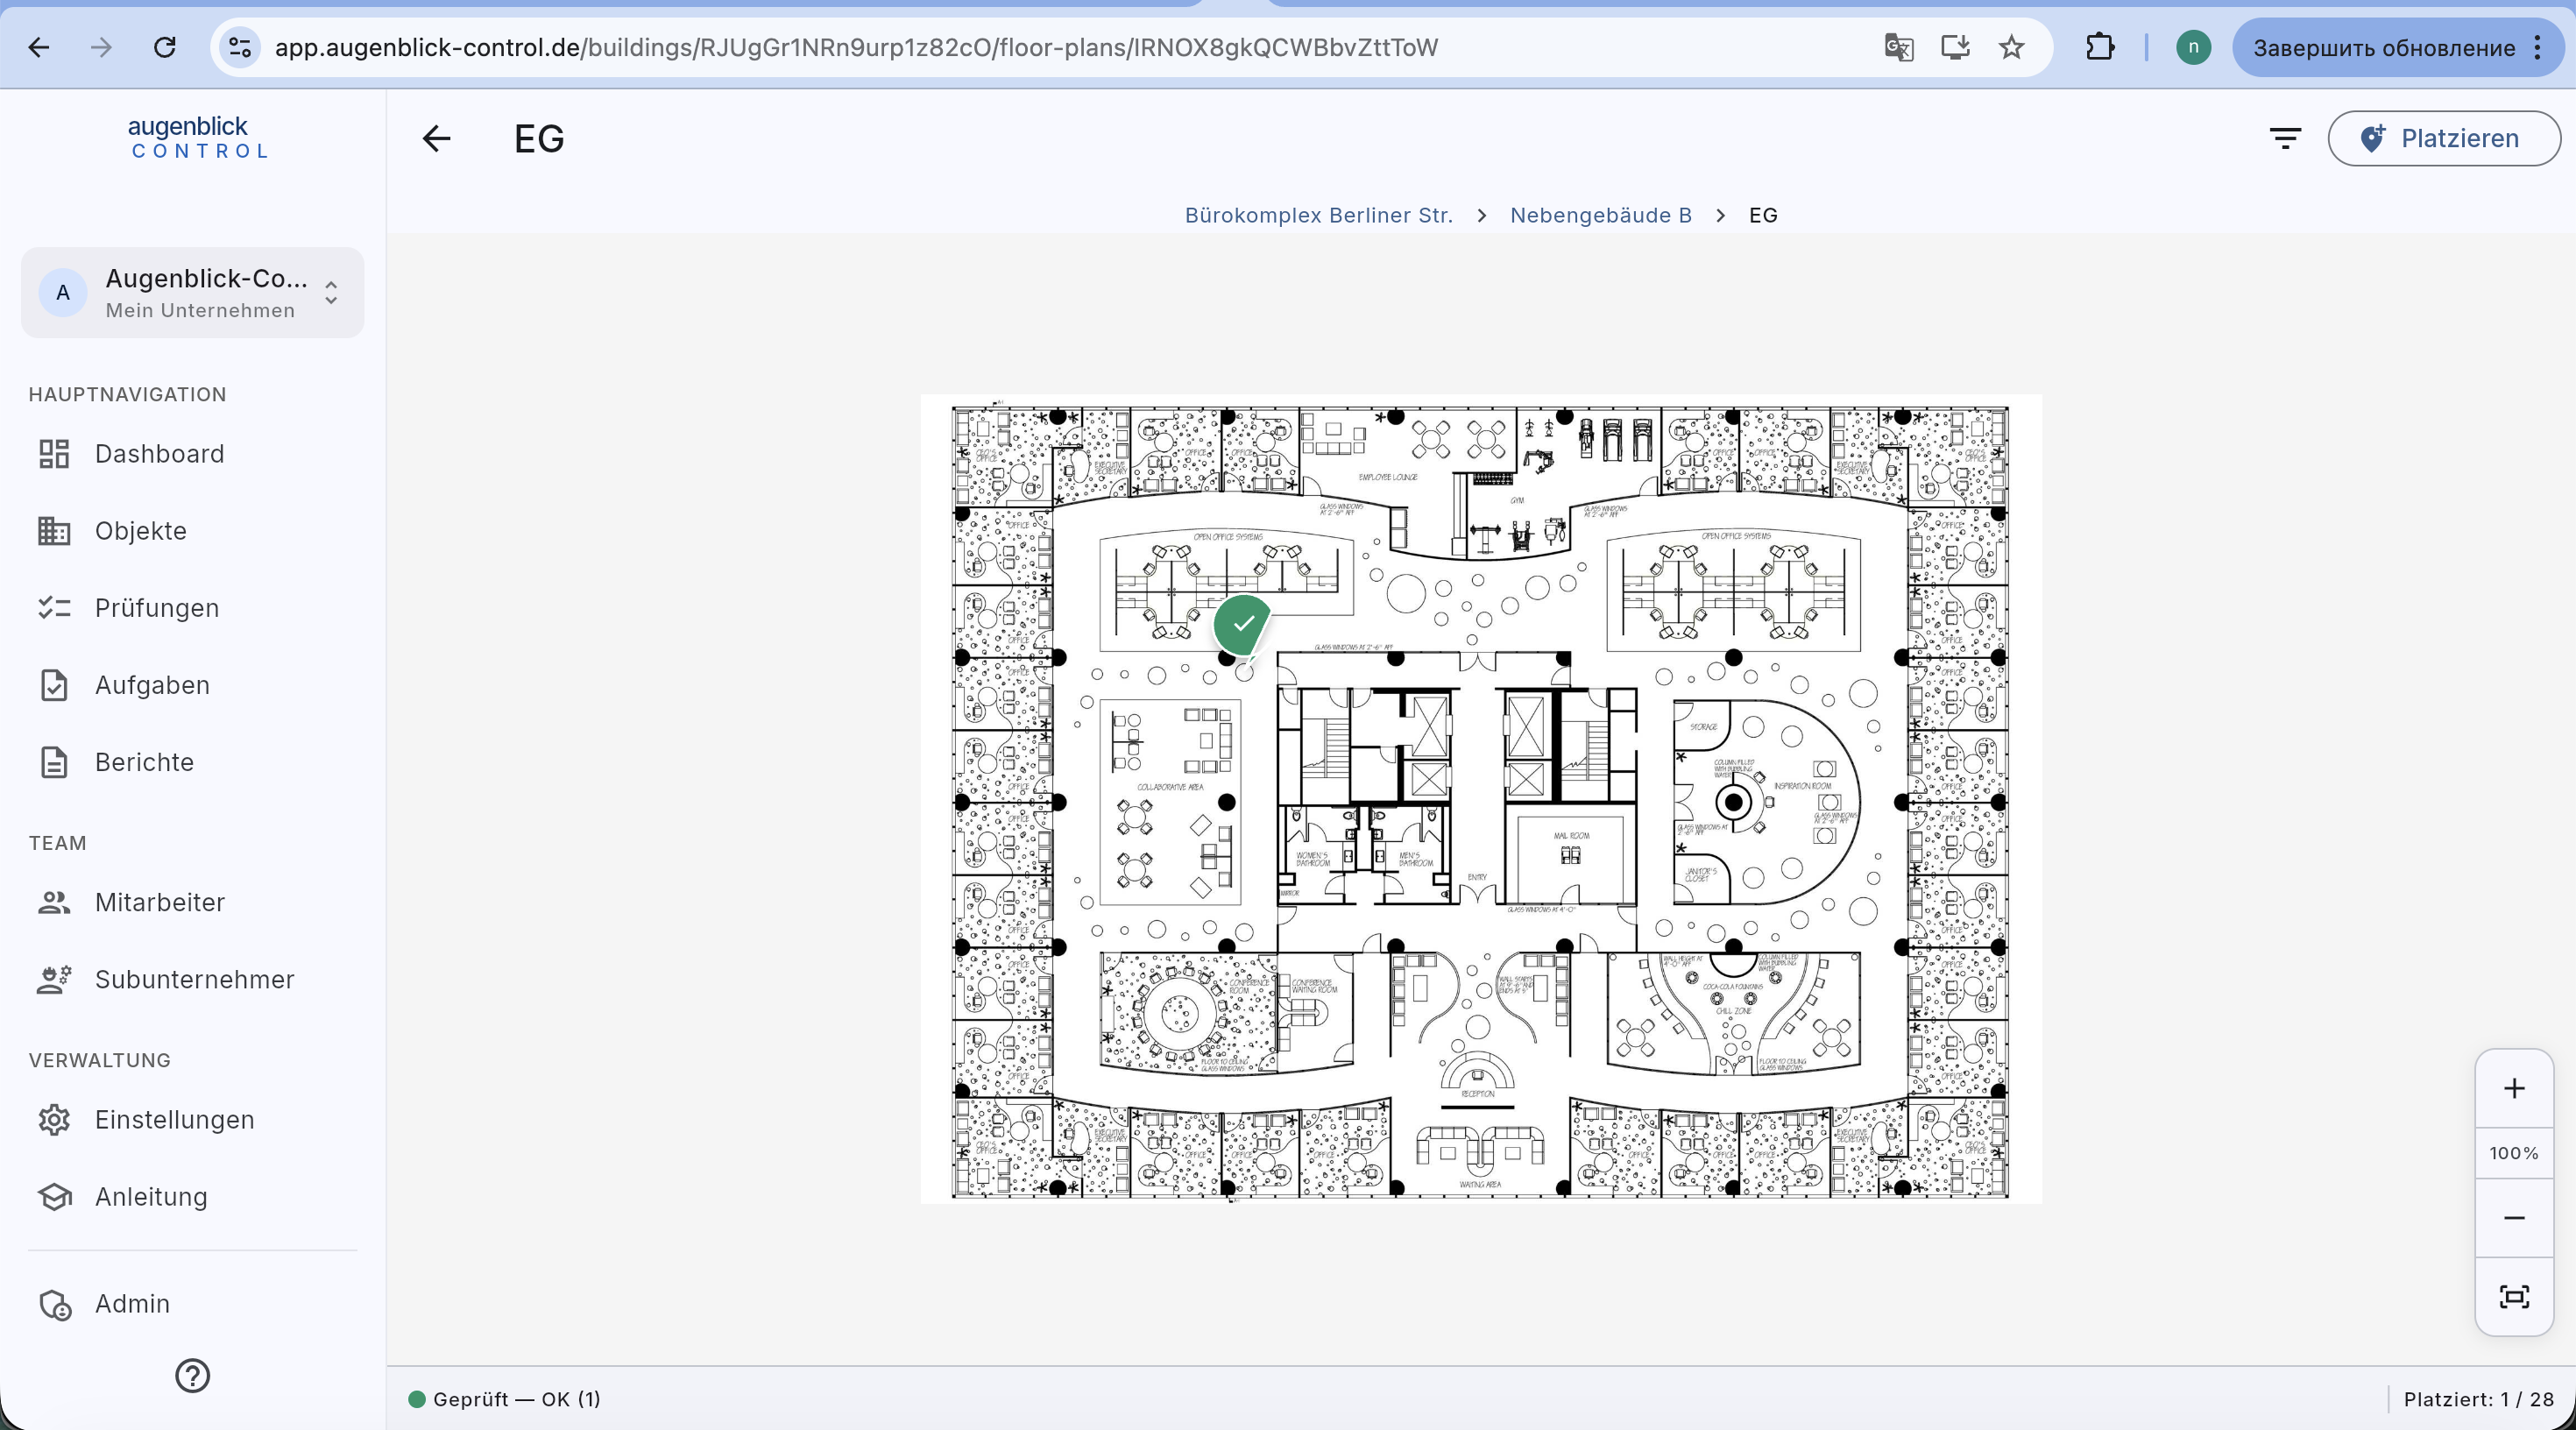2576x1430 pixels.
Task: Open the Chrome three-dot menu
Action: click(2538, 47)
